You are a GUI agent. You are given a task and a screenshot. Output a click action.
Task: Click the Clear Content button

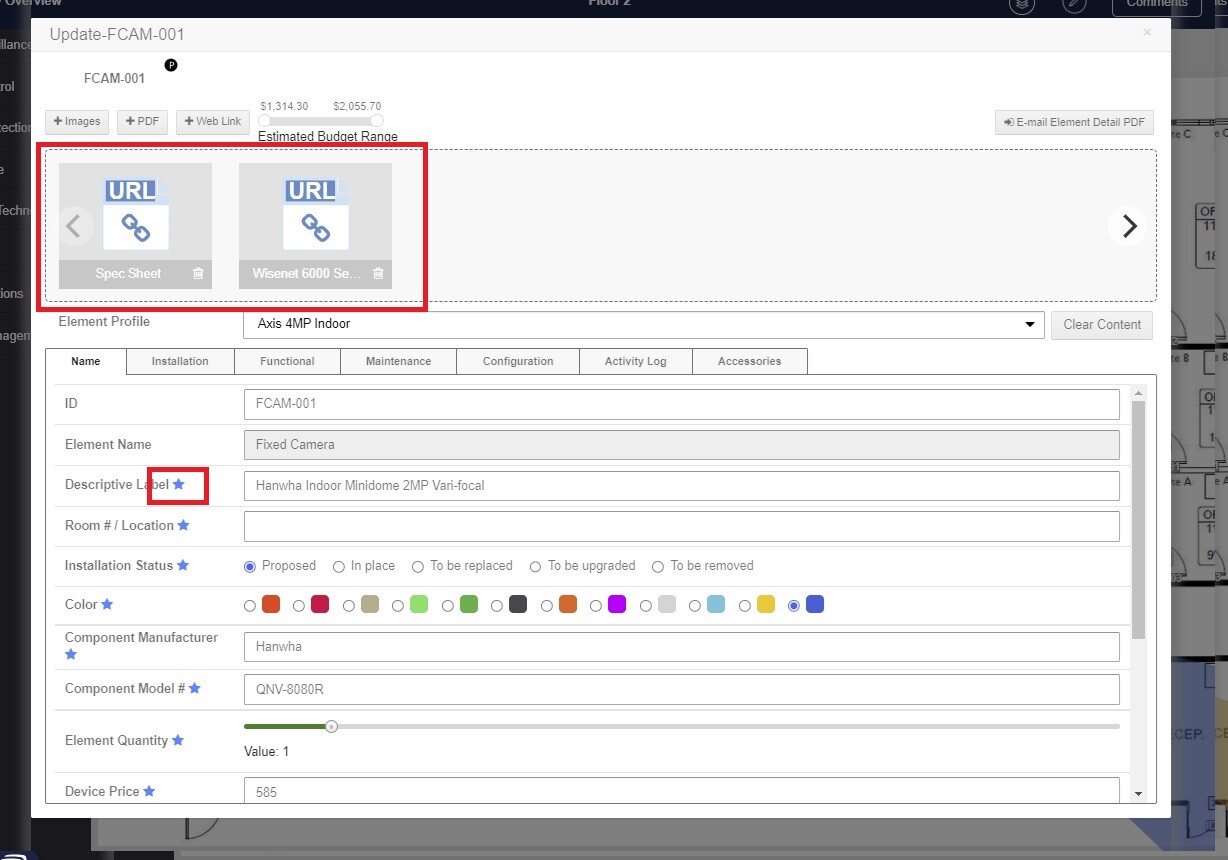pyautogui.click(x=1101, y=324)
